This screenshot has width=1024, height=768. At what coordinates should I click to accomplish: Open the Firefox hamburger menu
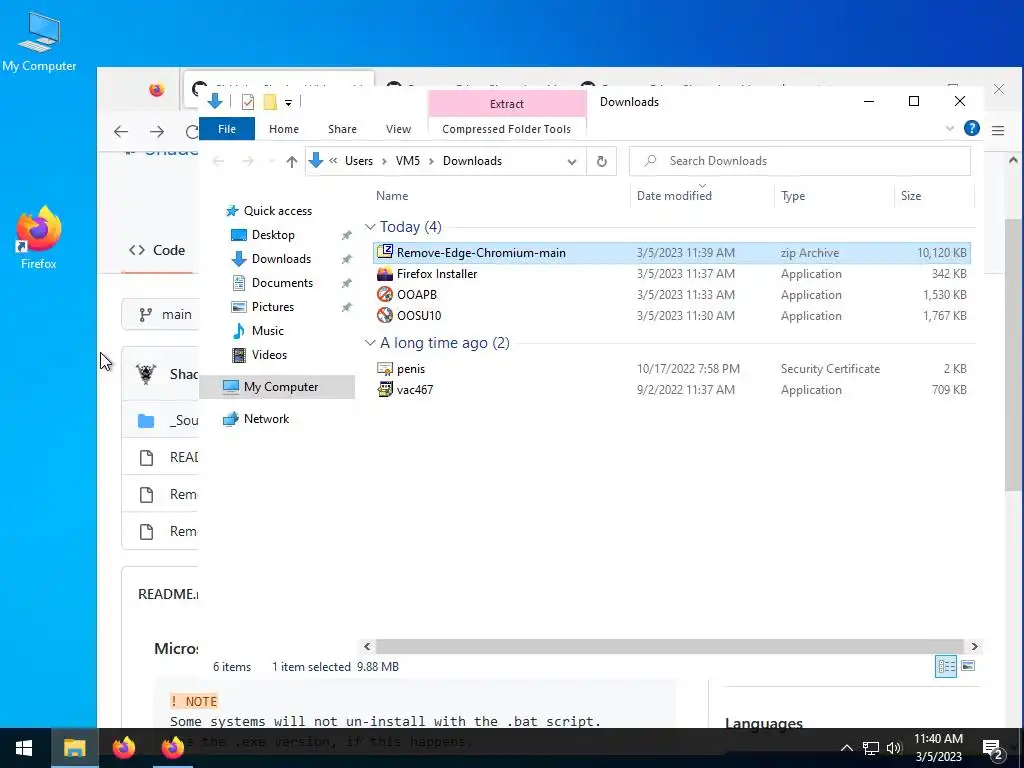[998, 131]
